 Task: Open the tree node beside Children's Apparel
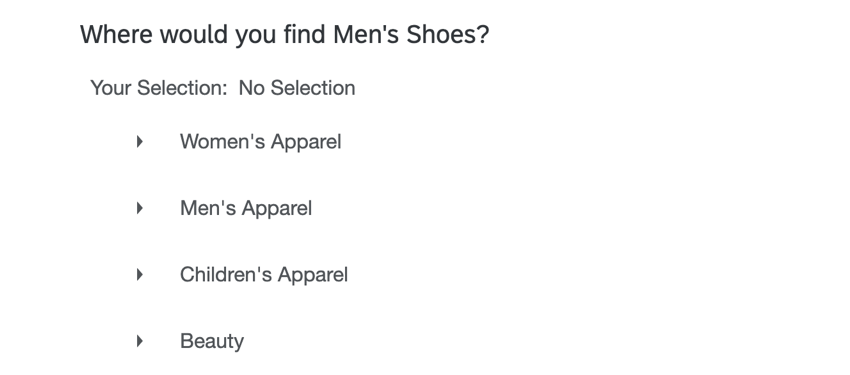point(140,275)
